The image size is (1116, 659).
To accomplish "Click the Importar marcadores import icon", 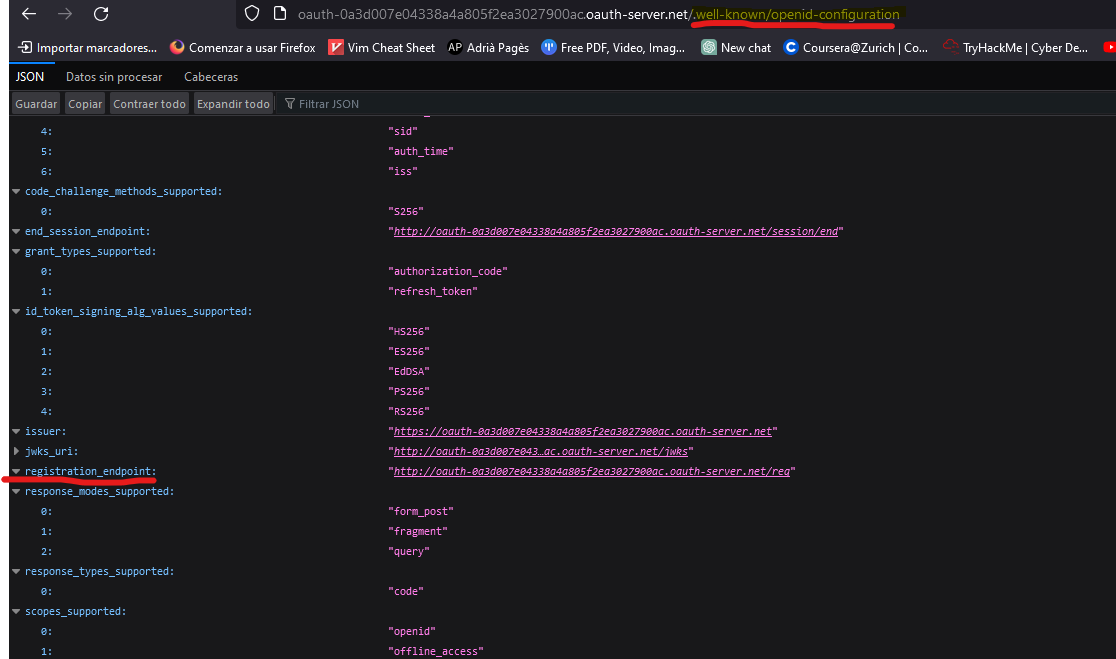I will pos(25,47).
